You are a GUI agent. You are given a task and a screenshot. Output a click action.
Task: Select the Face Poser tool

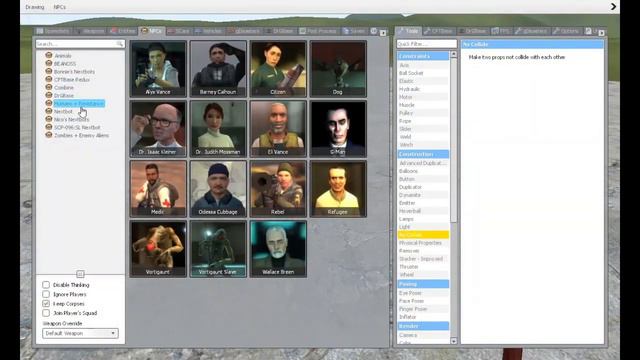[x=423, y=301]
